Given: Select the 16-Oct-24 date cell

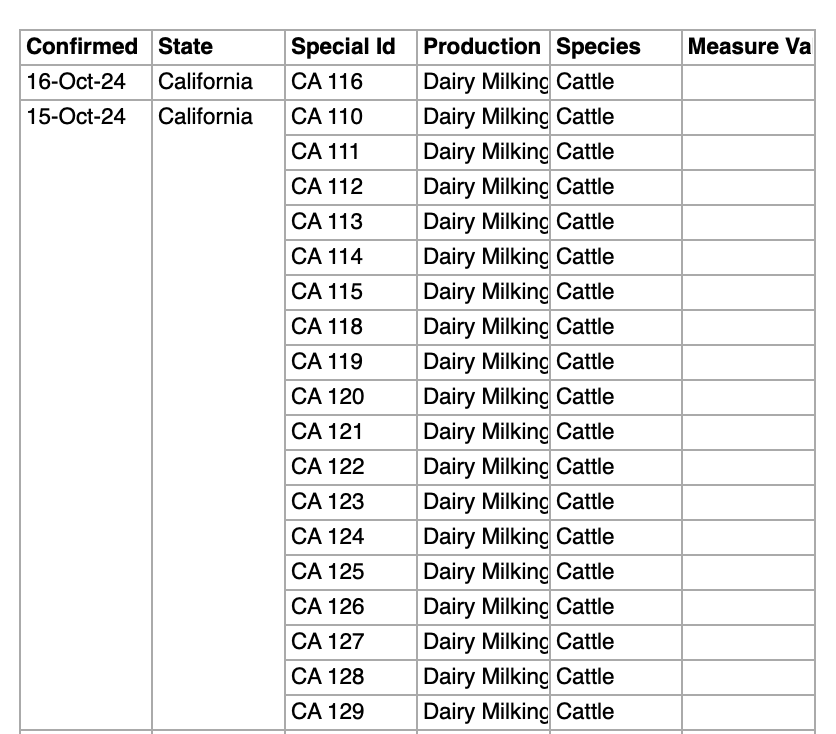Looking at the screenshot, I should 76,82.
